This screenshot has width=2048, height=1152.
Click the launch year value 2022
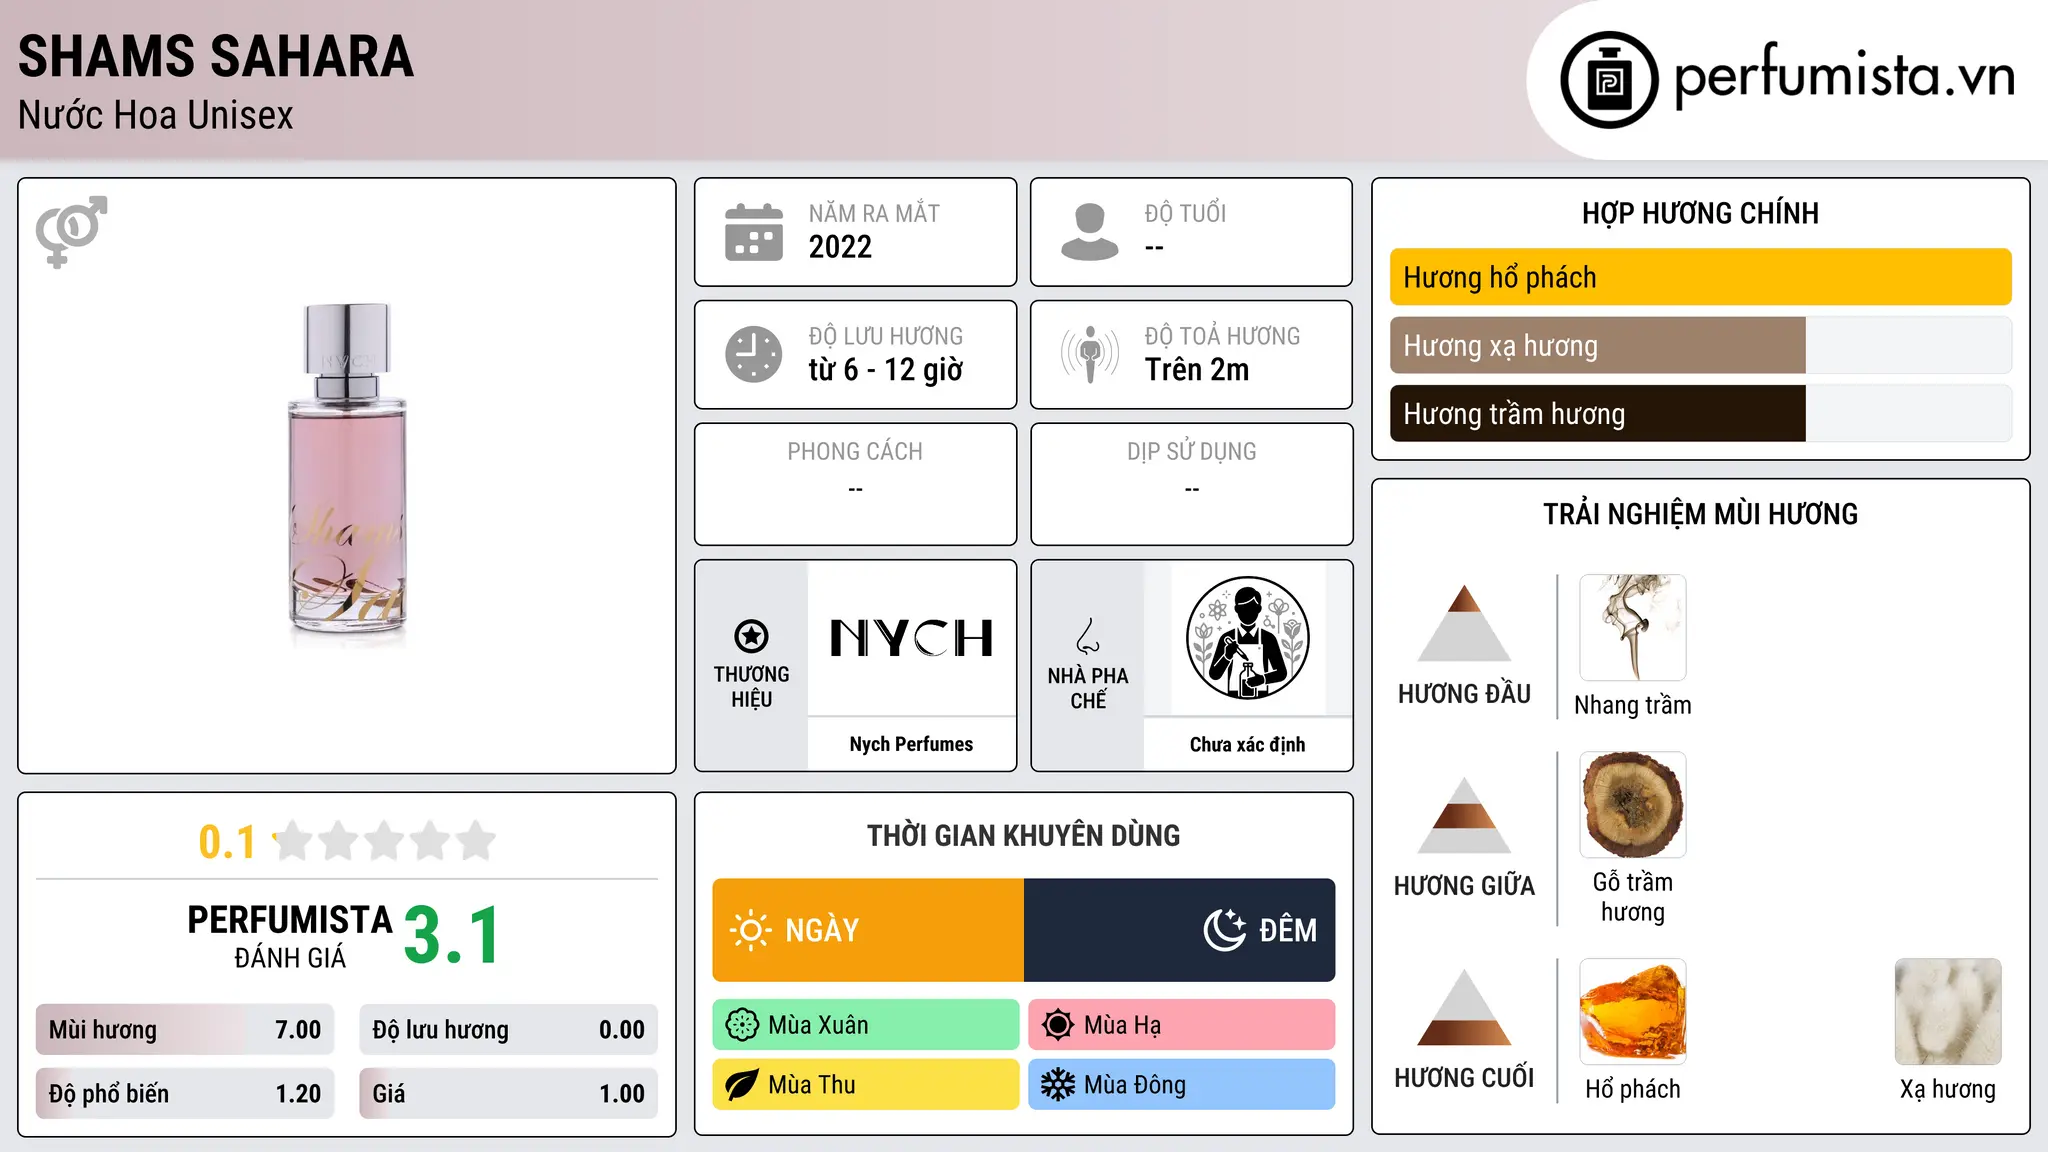click(x=840, y=247)
